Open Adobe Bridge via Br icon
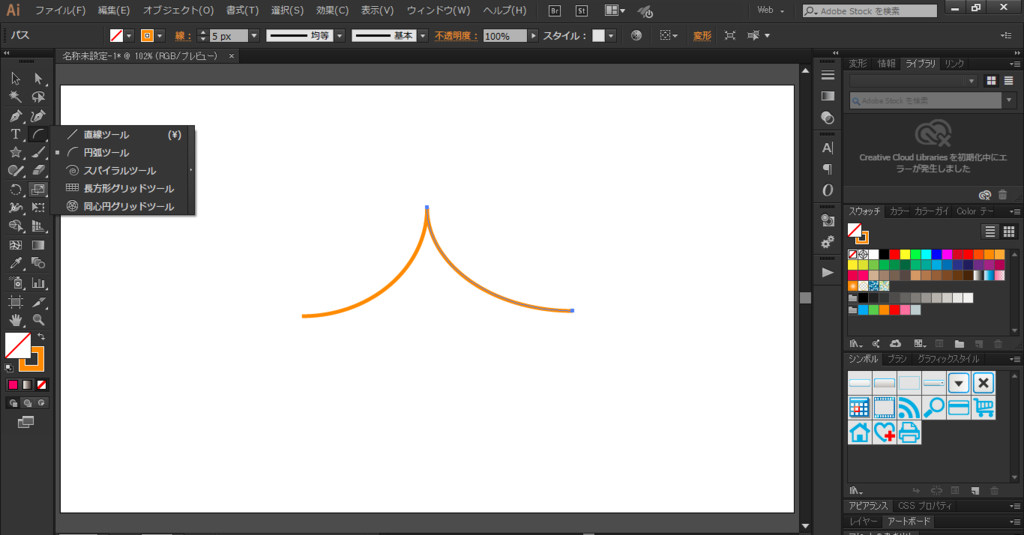1024x535 pixels. click(x=554, y=10)
